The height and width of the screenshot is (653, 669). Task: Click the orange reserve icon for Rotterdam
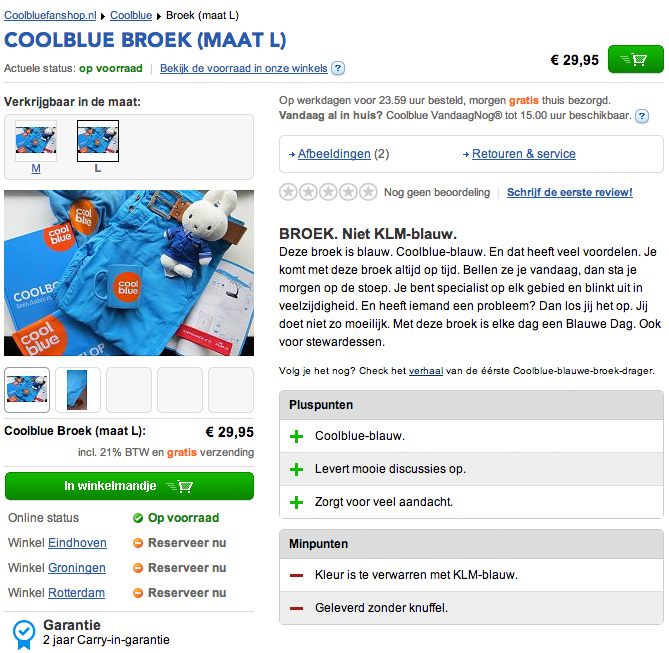click(138, 593)
